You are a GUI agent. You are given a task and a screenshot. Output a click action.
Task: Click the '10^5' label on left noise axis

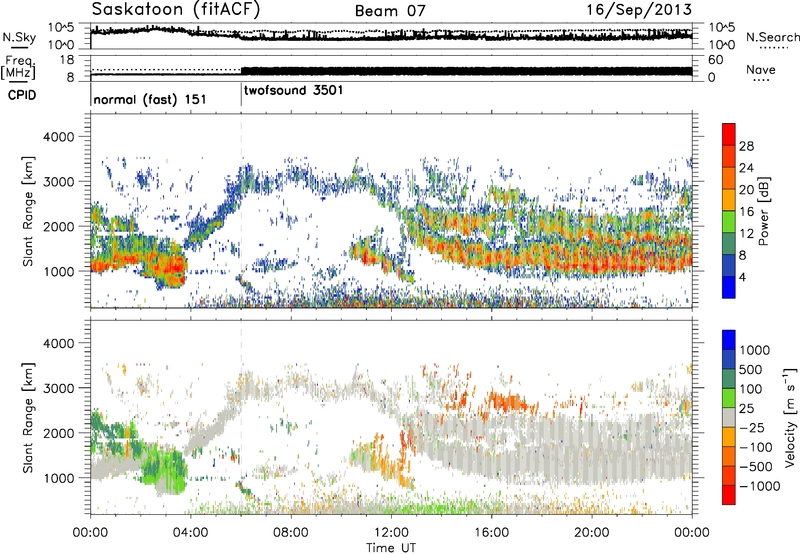pyautogui.click(x=61, y=28)
